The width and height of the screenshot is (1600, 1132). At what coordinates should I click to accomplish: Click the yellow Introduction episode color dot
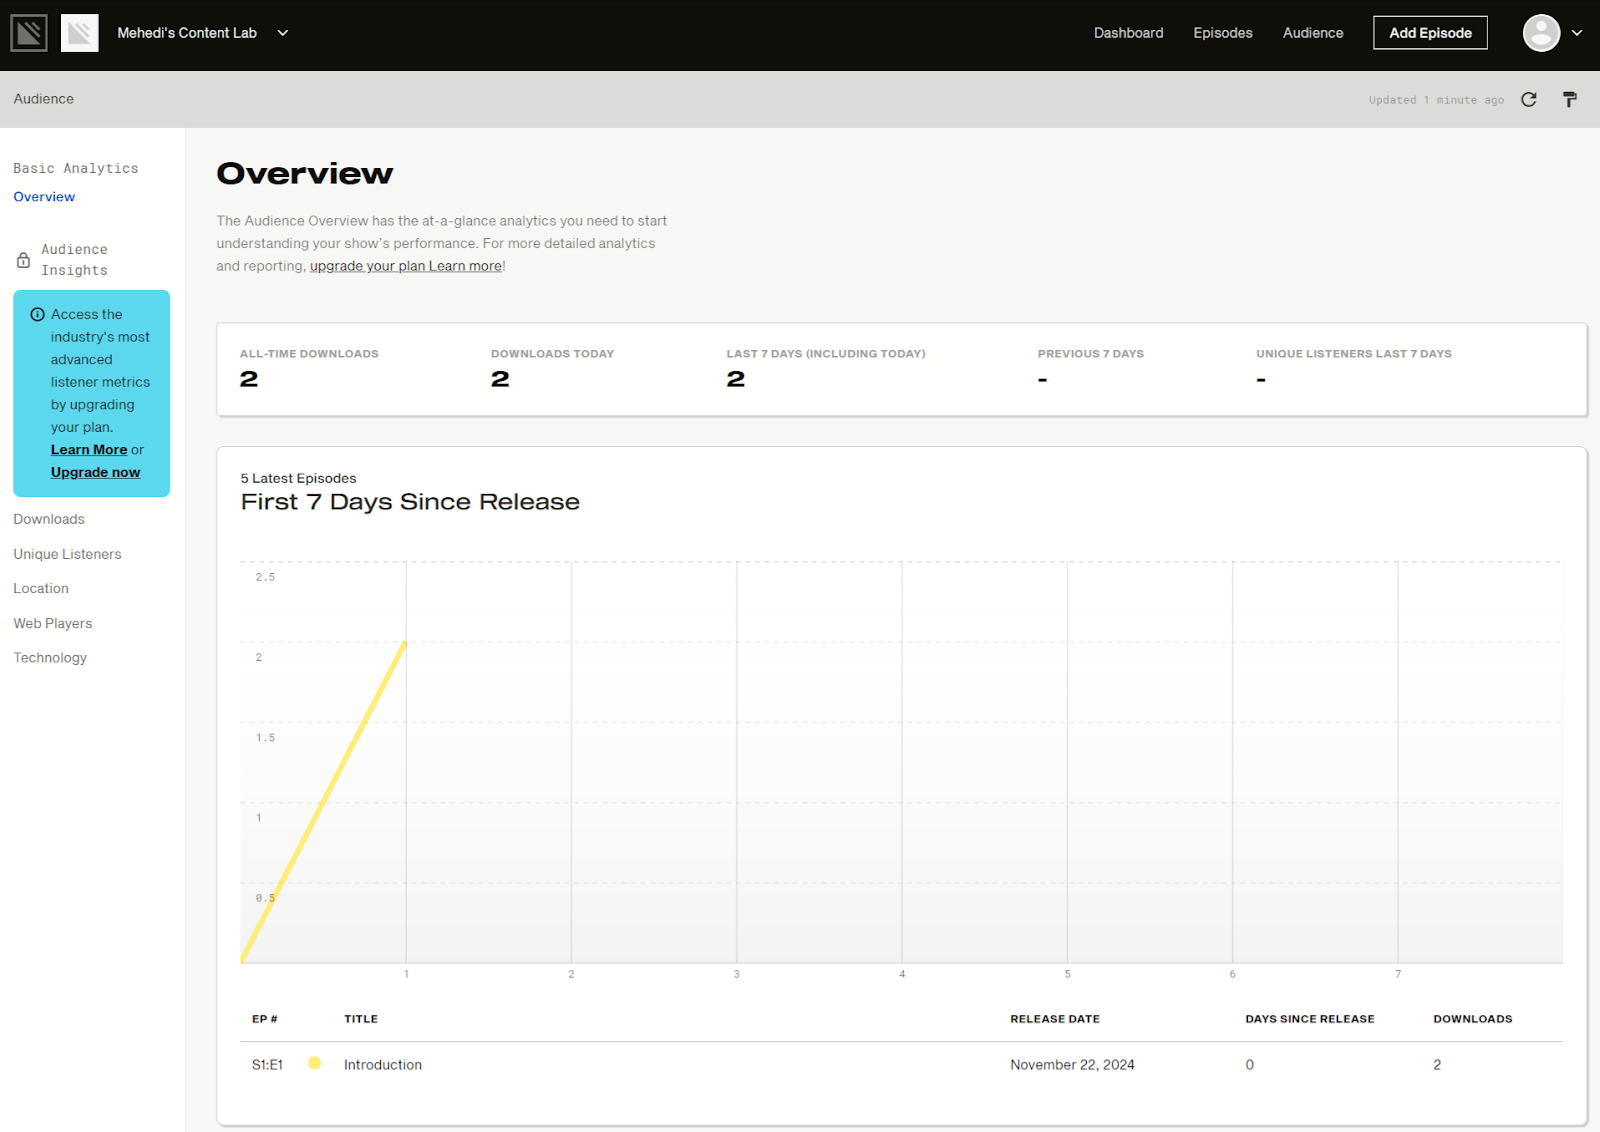pos(315,1063)
